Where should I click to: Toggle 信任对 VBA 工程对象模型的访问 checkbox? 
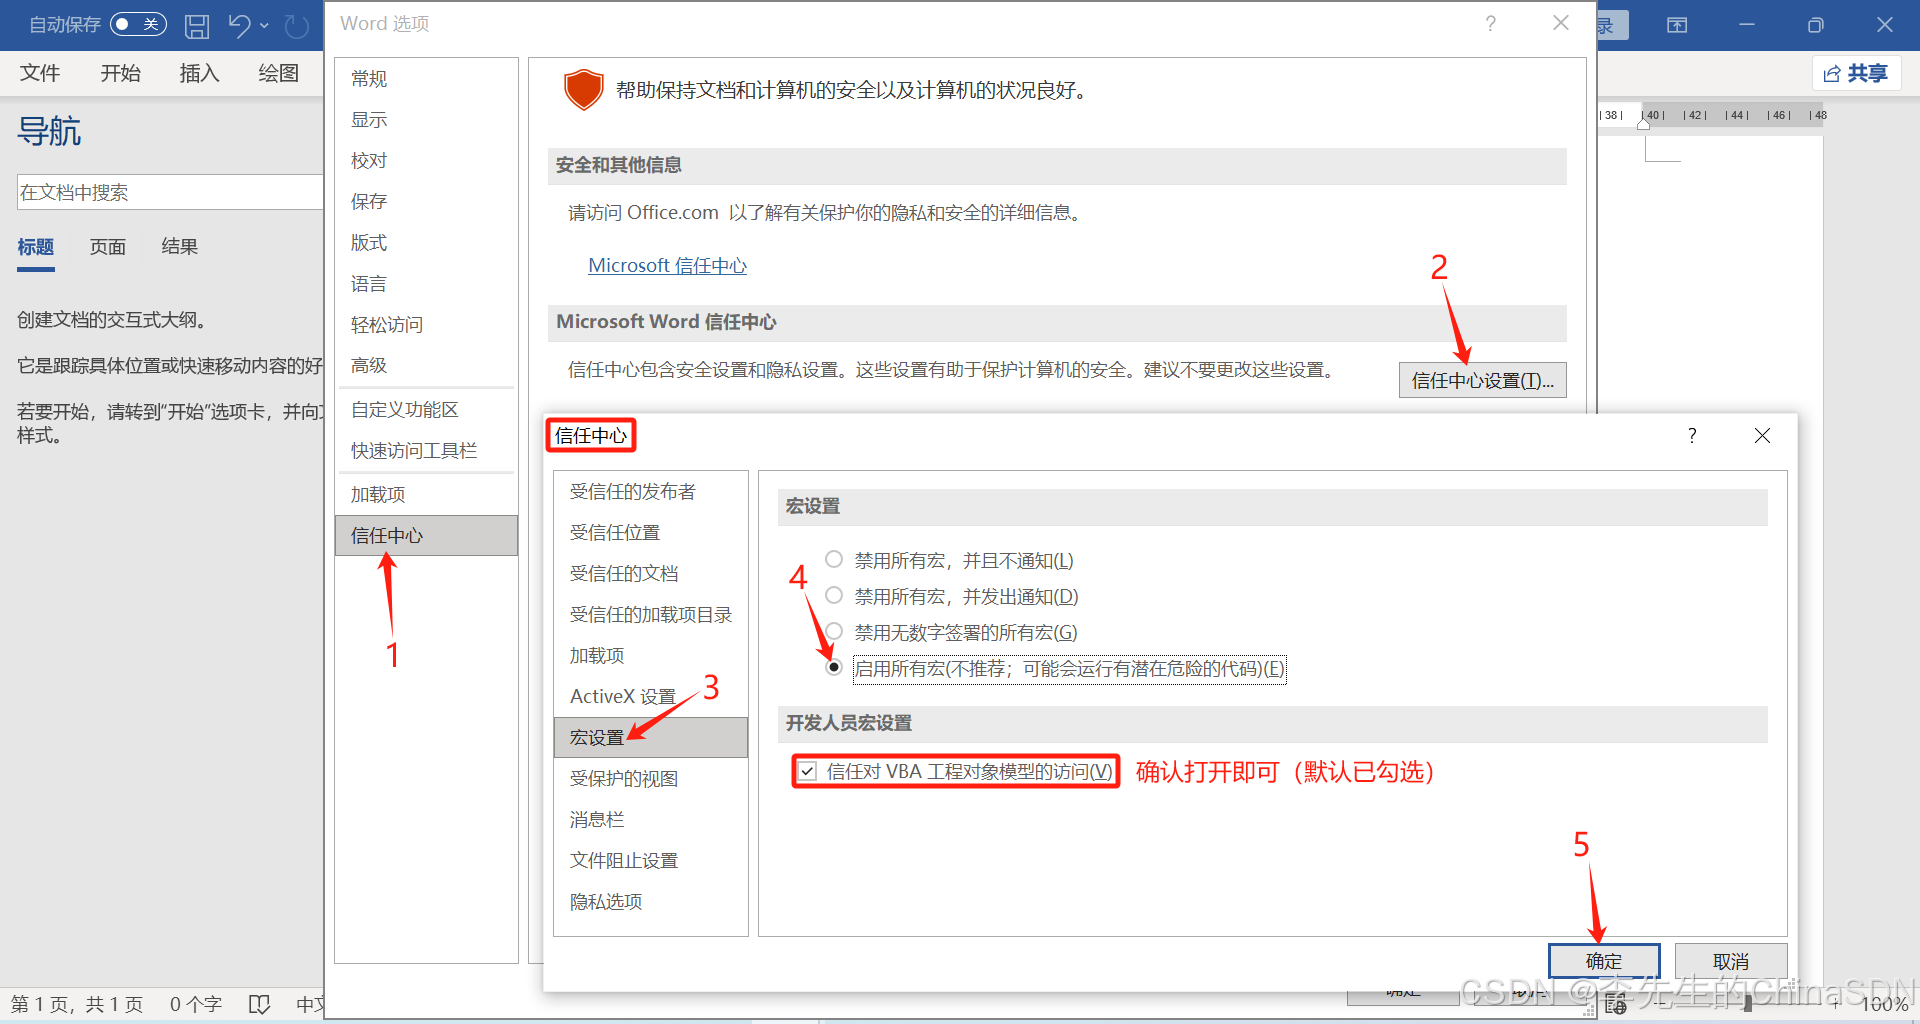(x=808, y=771)
